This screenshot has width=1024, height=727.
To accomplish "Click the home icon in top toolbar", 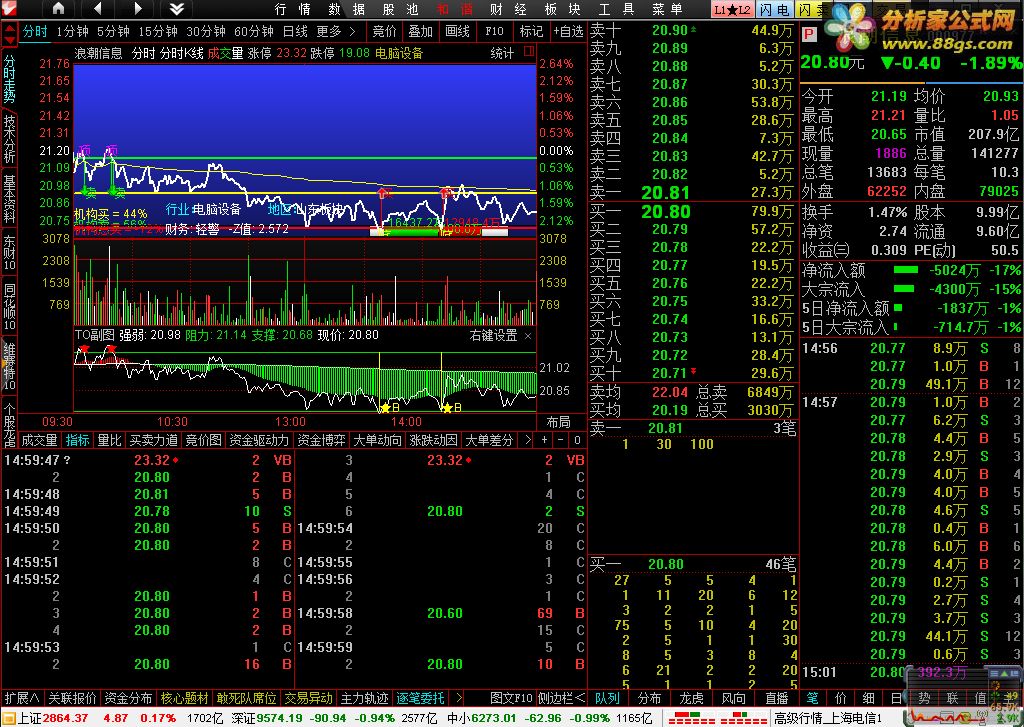I will (58, 9).
